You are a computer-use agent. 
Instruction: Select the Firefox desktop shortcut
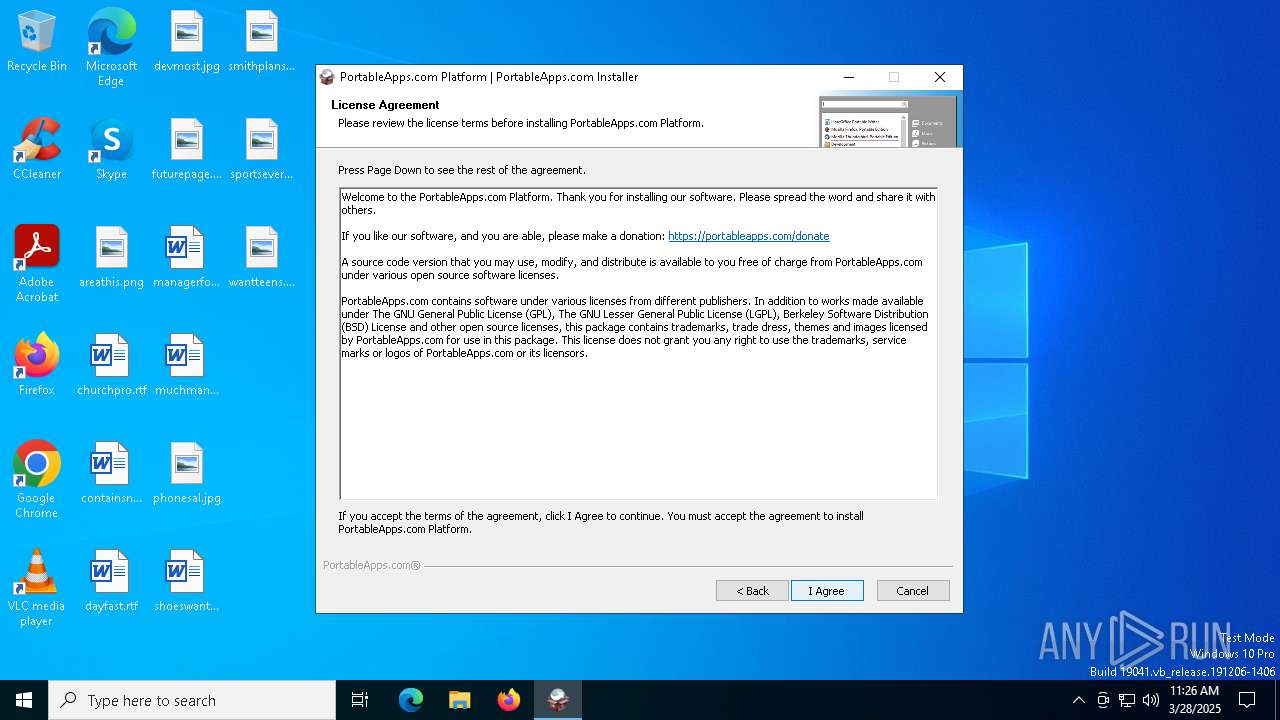click(x=37, y=366)
